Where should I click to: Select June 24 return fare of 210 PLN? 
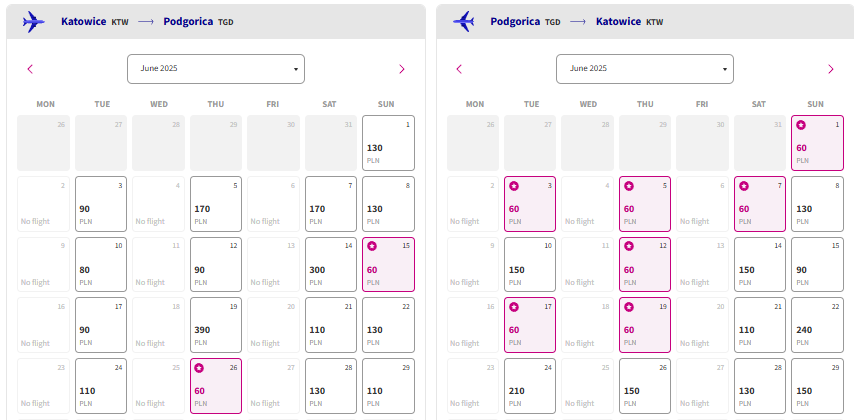coord(530,386)
